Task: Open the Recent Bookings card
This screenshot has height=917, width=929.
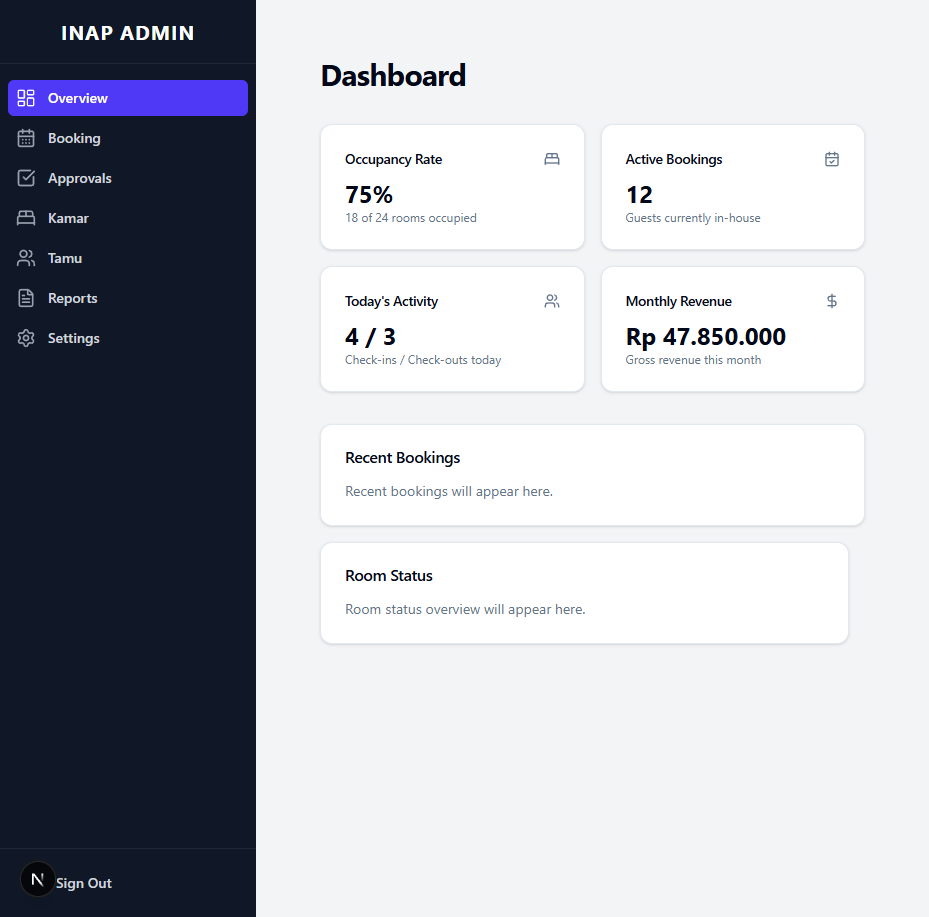Action: click(591, 474)
